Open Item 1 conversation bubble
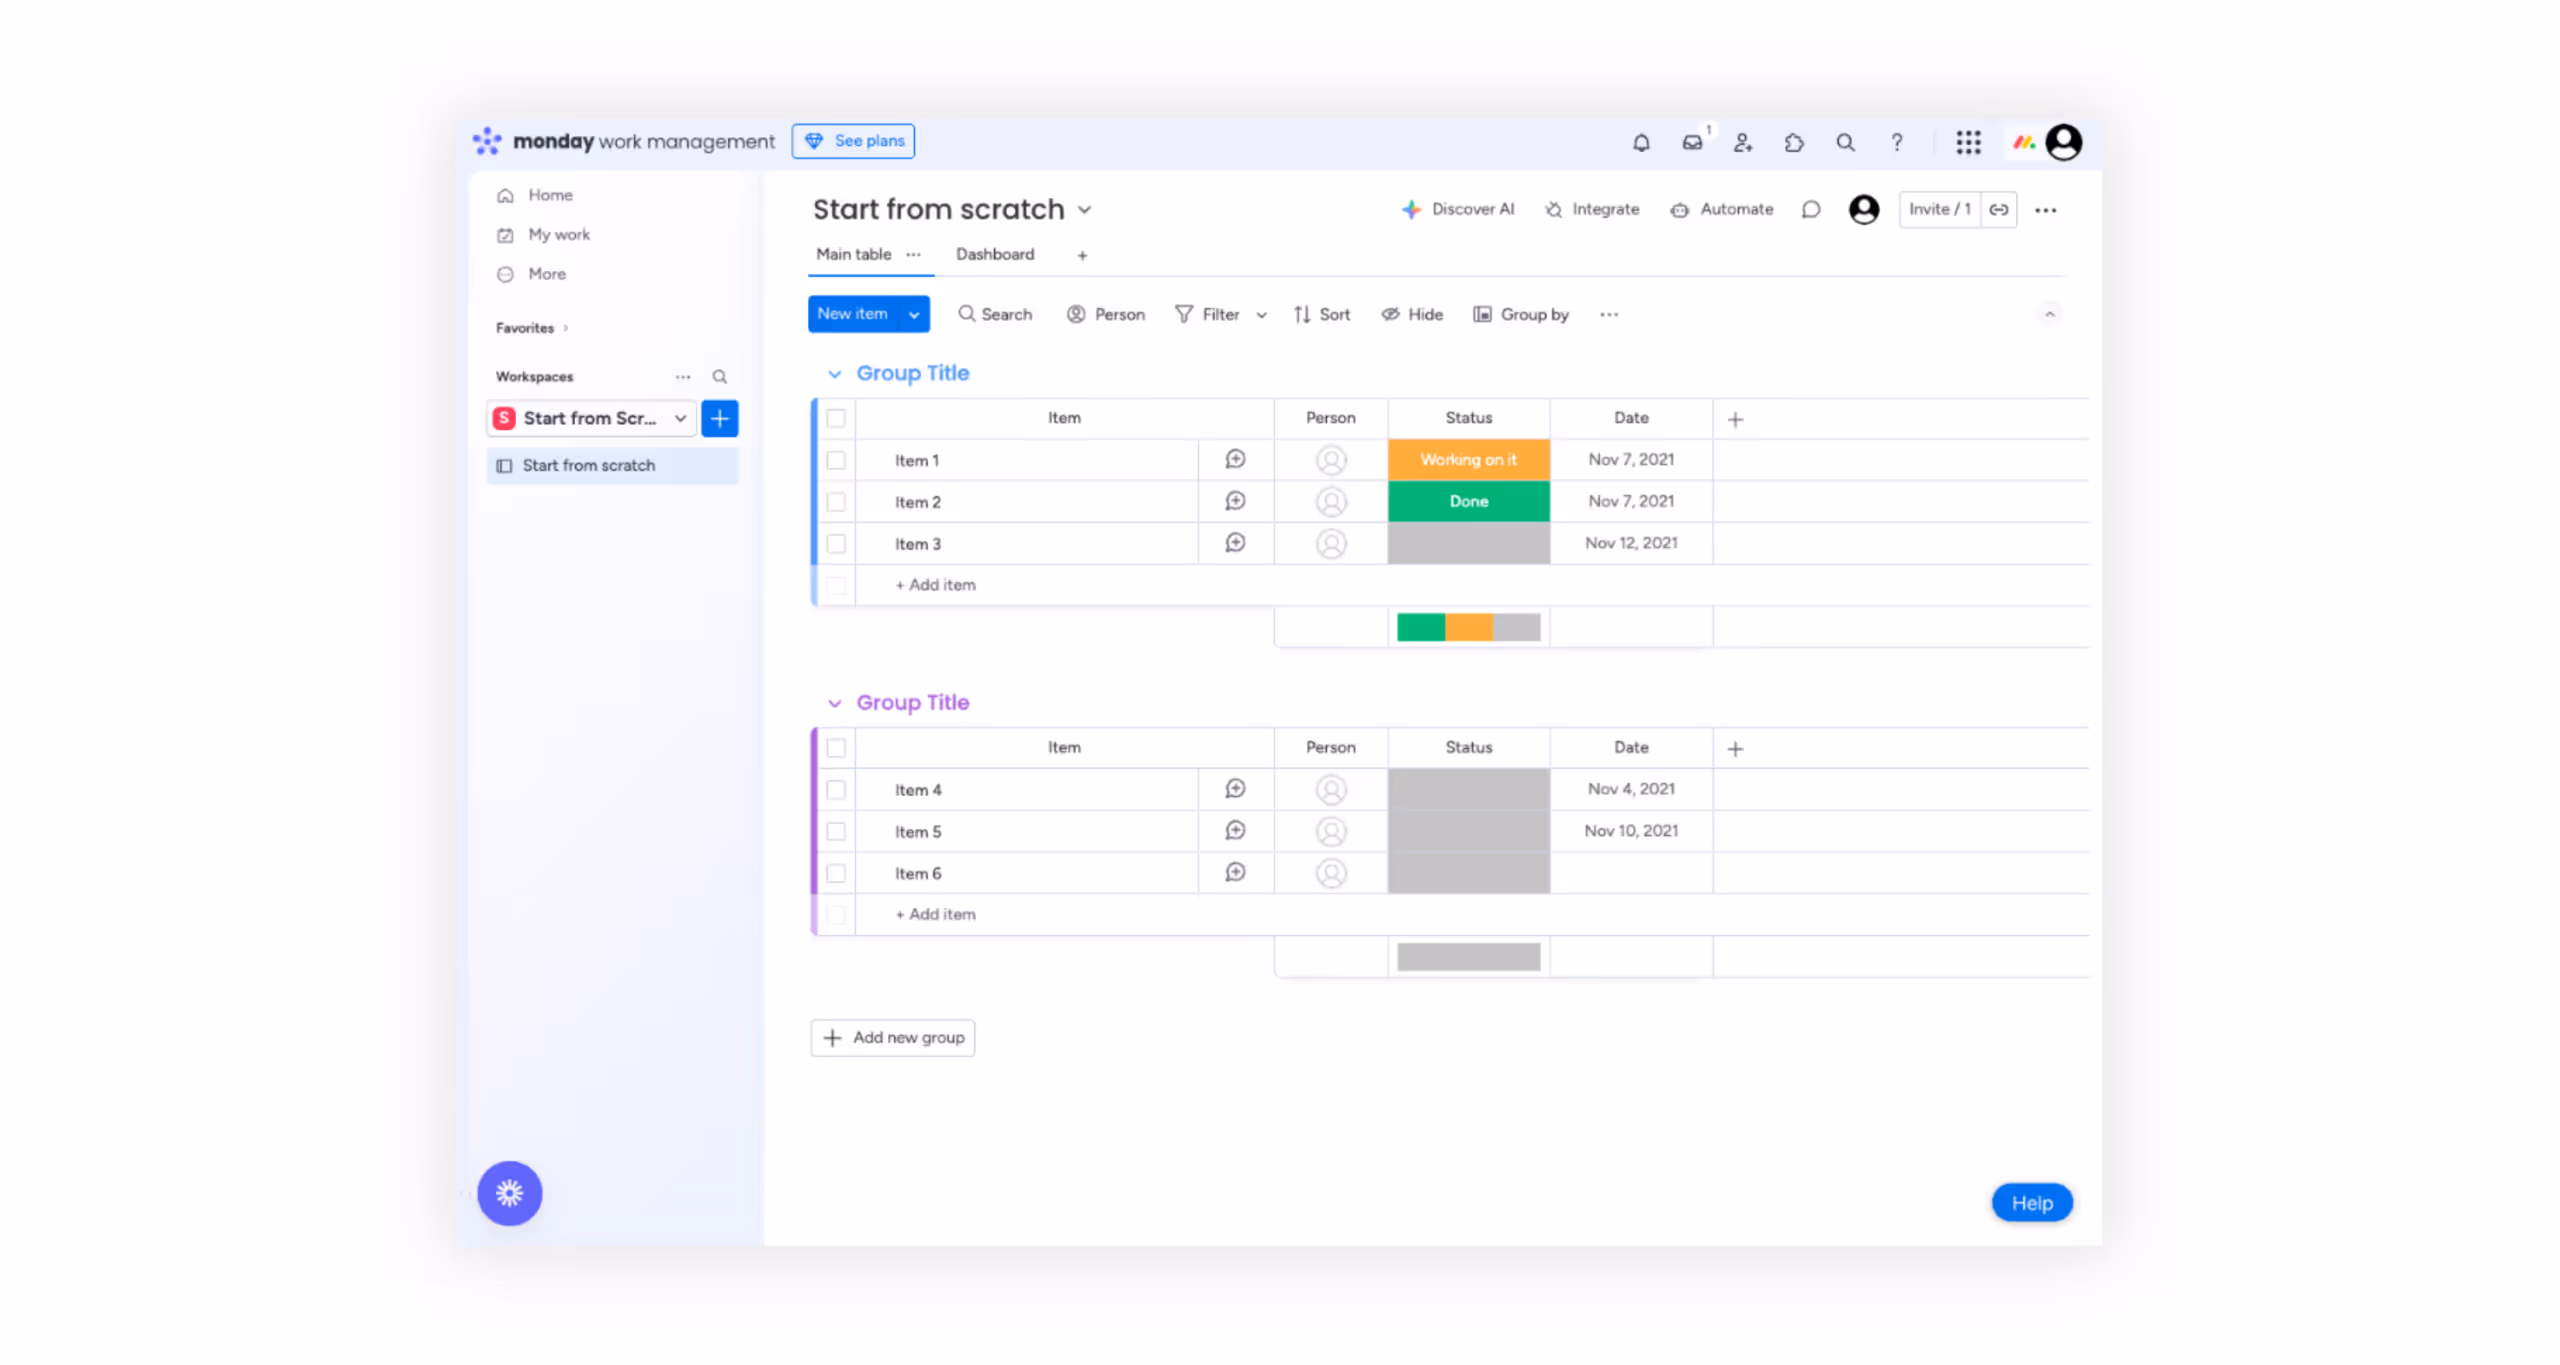Image resolution: width=2560 pixels, height=1365 pixels. click(x=1235, y=460)
